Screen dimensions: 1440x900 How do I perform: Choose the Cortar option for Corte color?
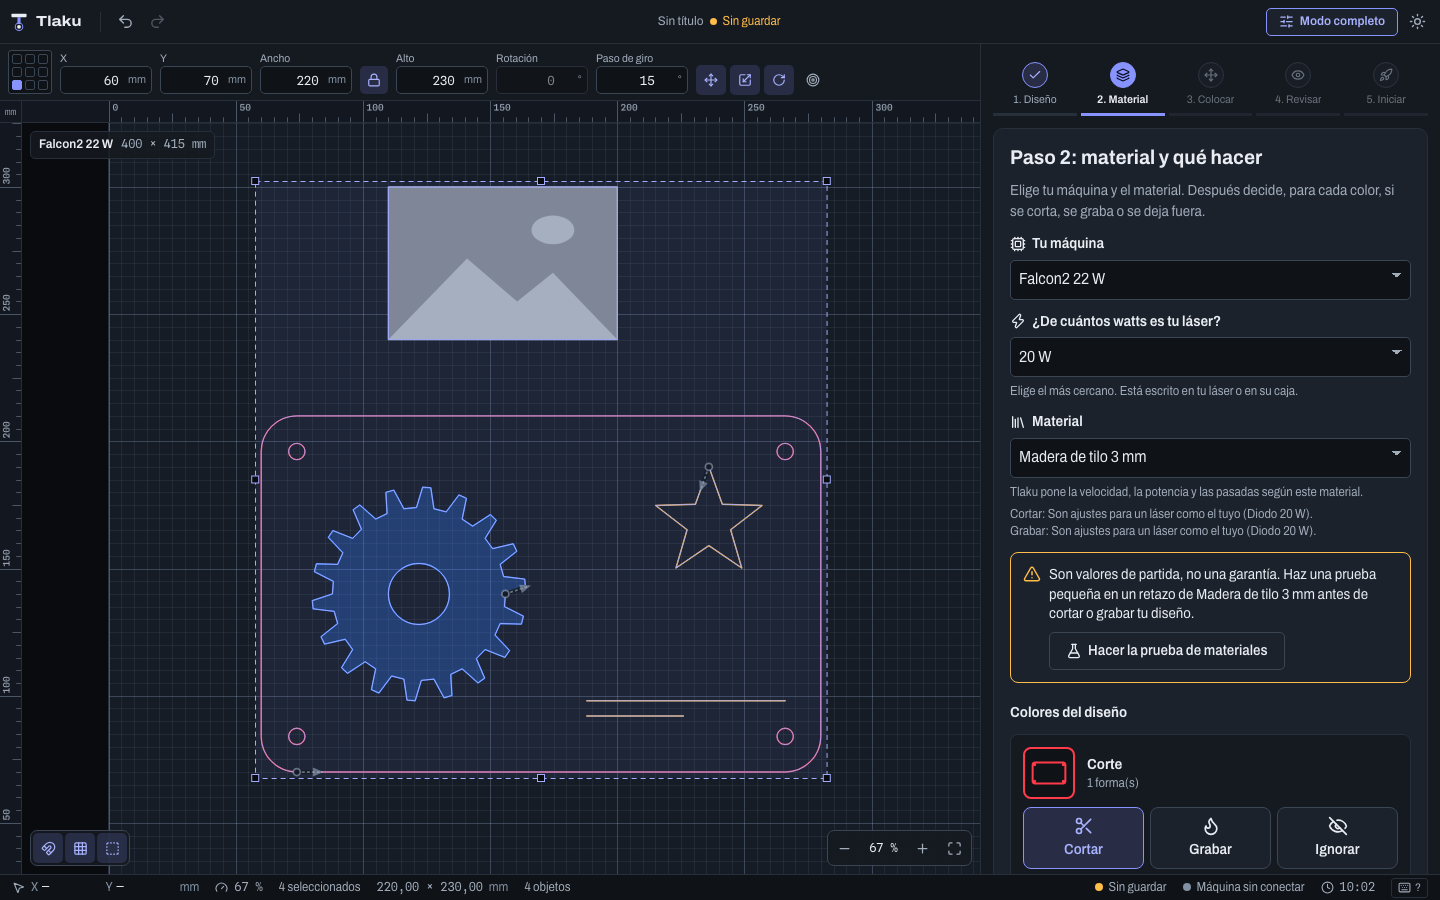click(1083, 838)
